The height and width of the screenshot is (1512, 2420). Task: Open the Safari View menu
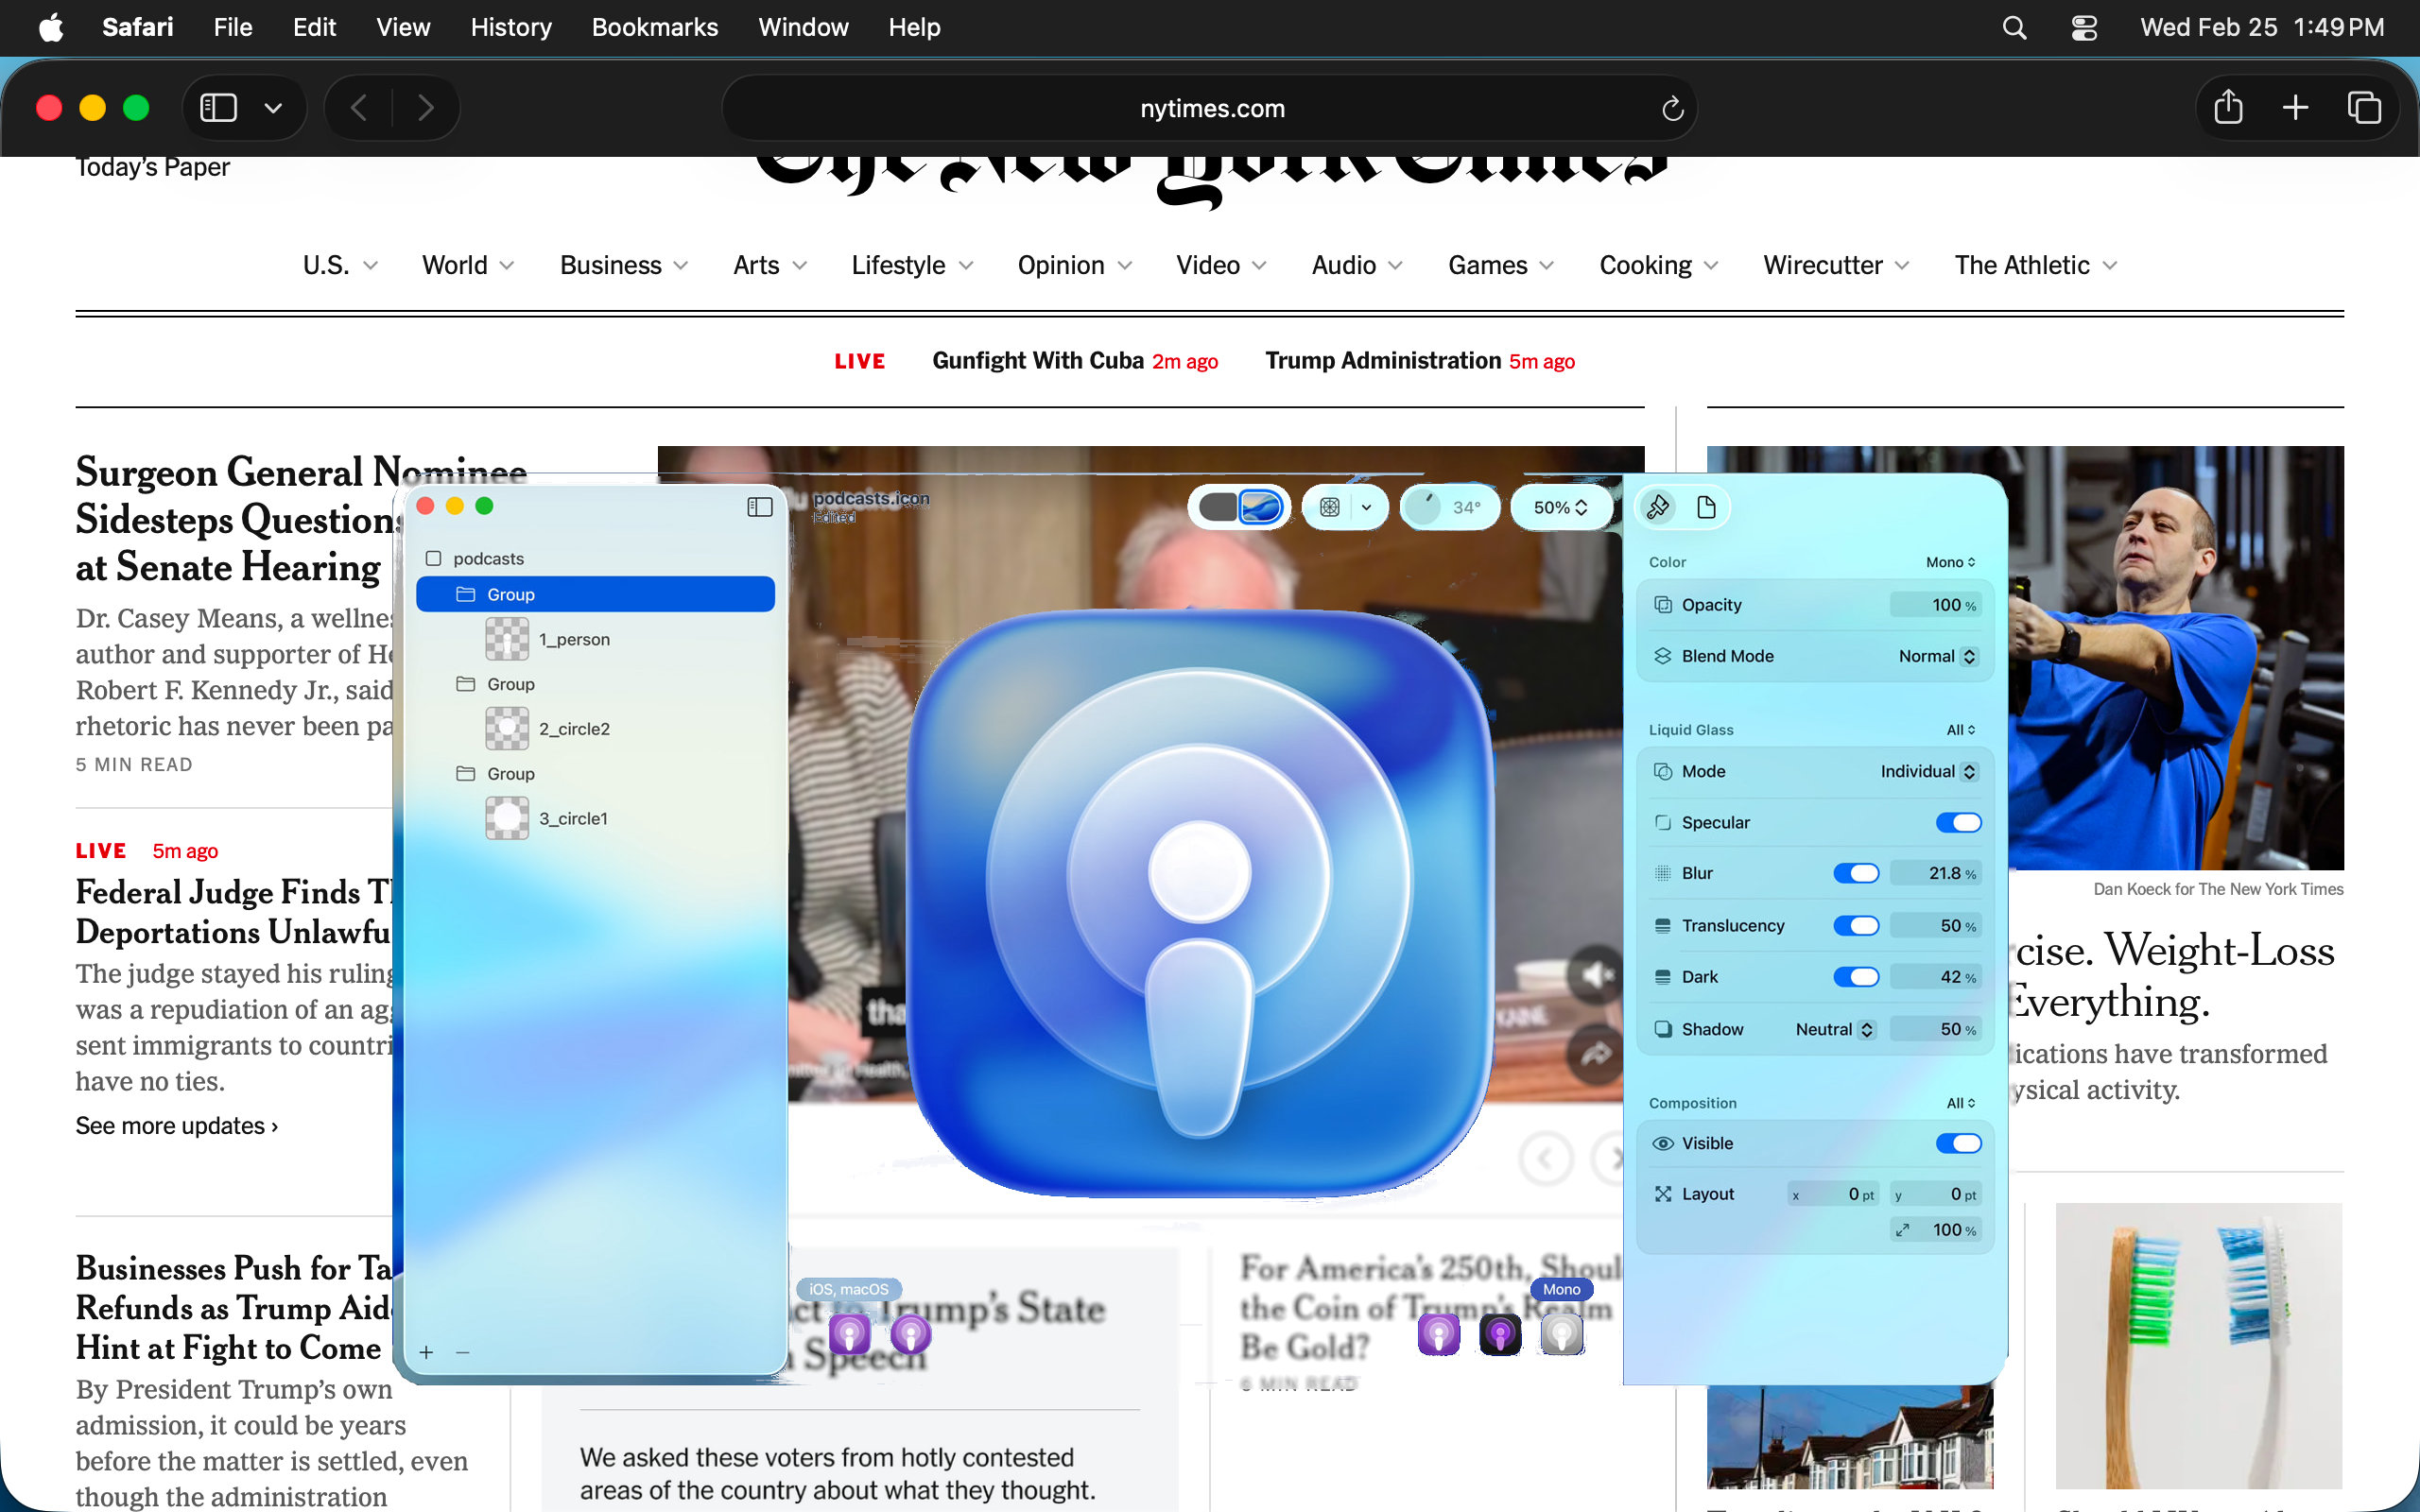click(x=403, y=27)
